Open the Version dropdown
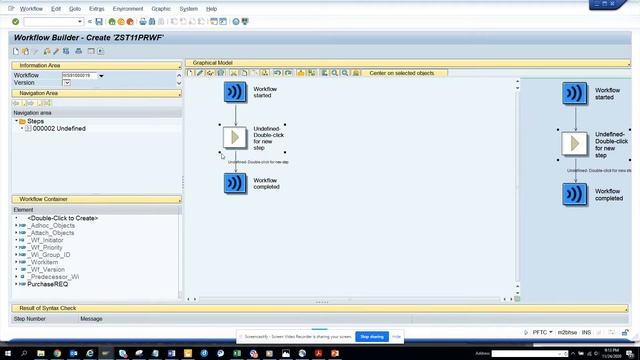 pos(67,83)
